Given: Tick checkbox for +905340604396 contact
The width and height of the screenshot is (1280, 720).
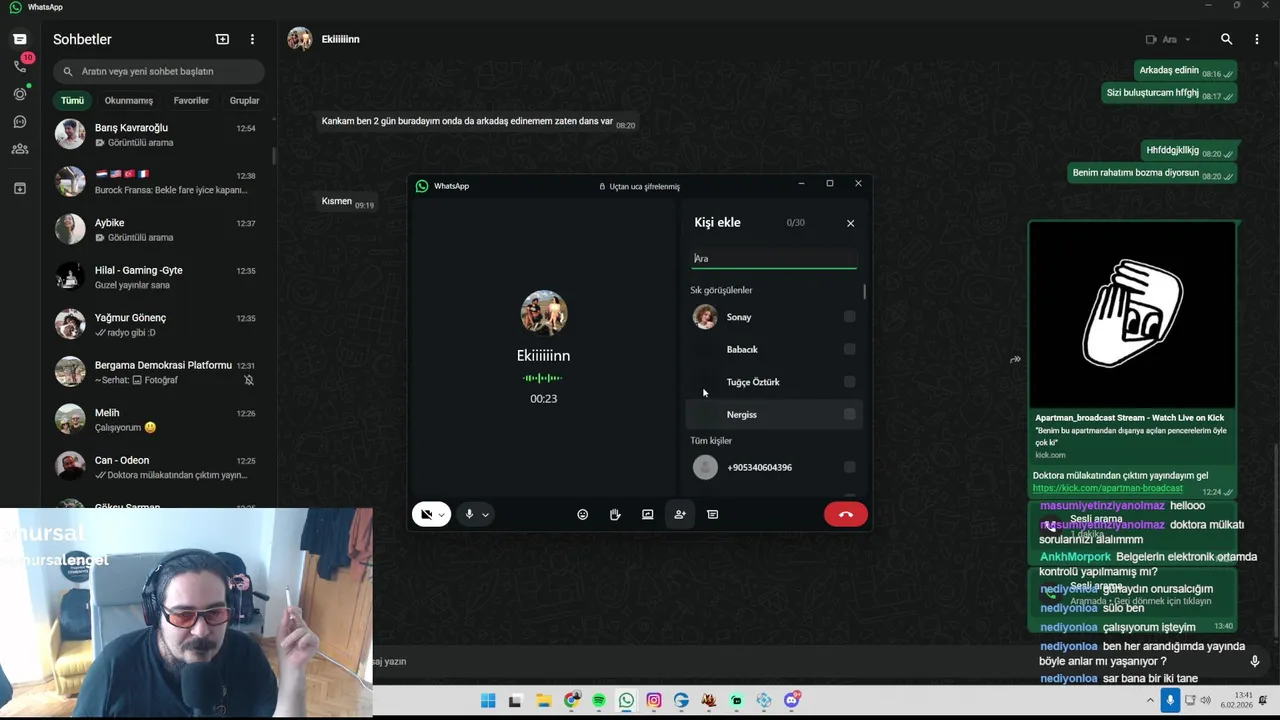Looking at the screenshot, I should point(849,467).
